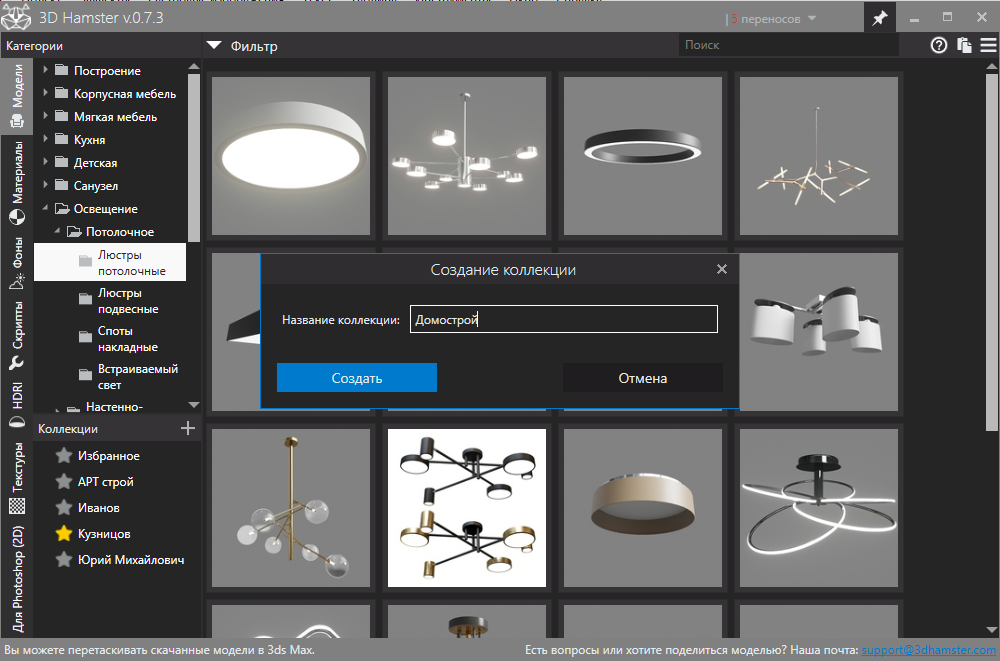Expand the Мягкая мебель folder arrow
This screenshot has width=1000, height=661.
click(45, 115)
